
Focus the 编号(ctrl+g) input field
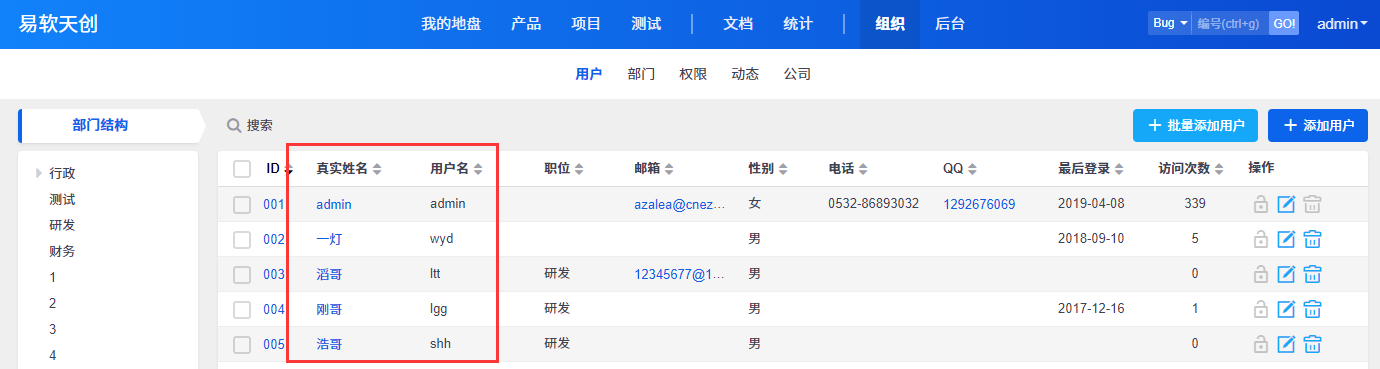pyautogui.click(x=1230, y=23)
